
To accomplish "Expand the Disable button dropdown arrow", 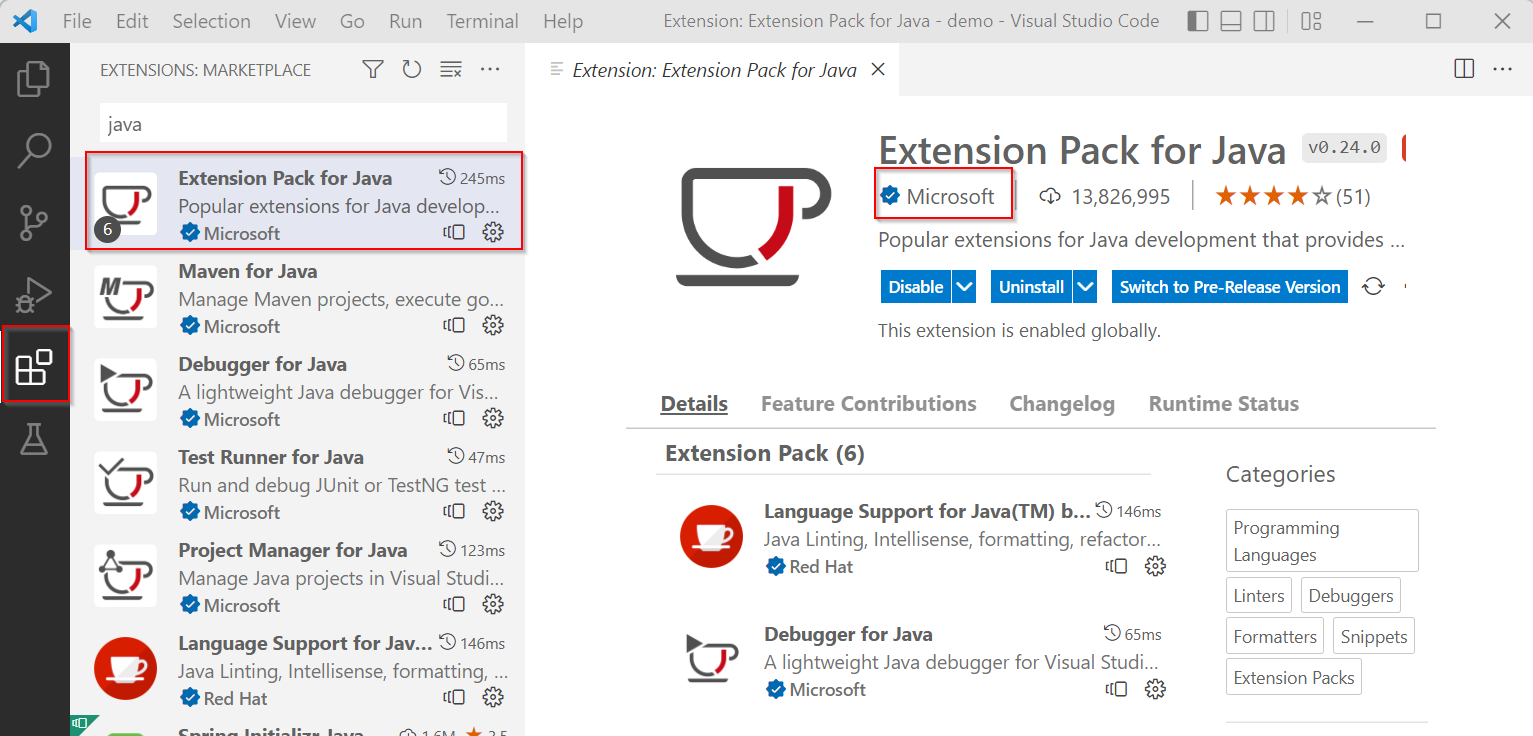I will [x=964, y=287].
